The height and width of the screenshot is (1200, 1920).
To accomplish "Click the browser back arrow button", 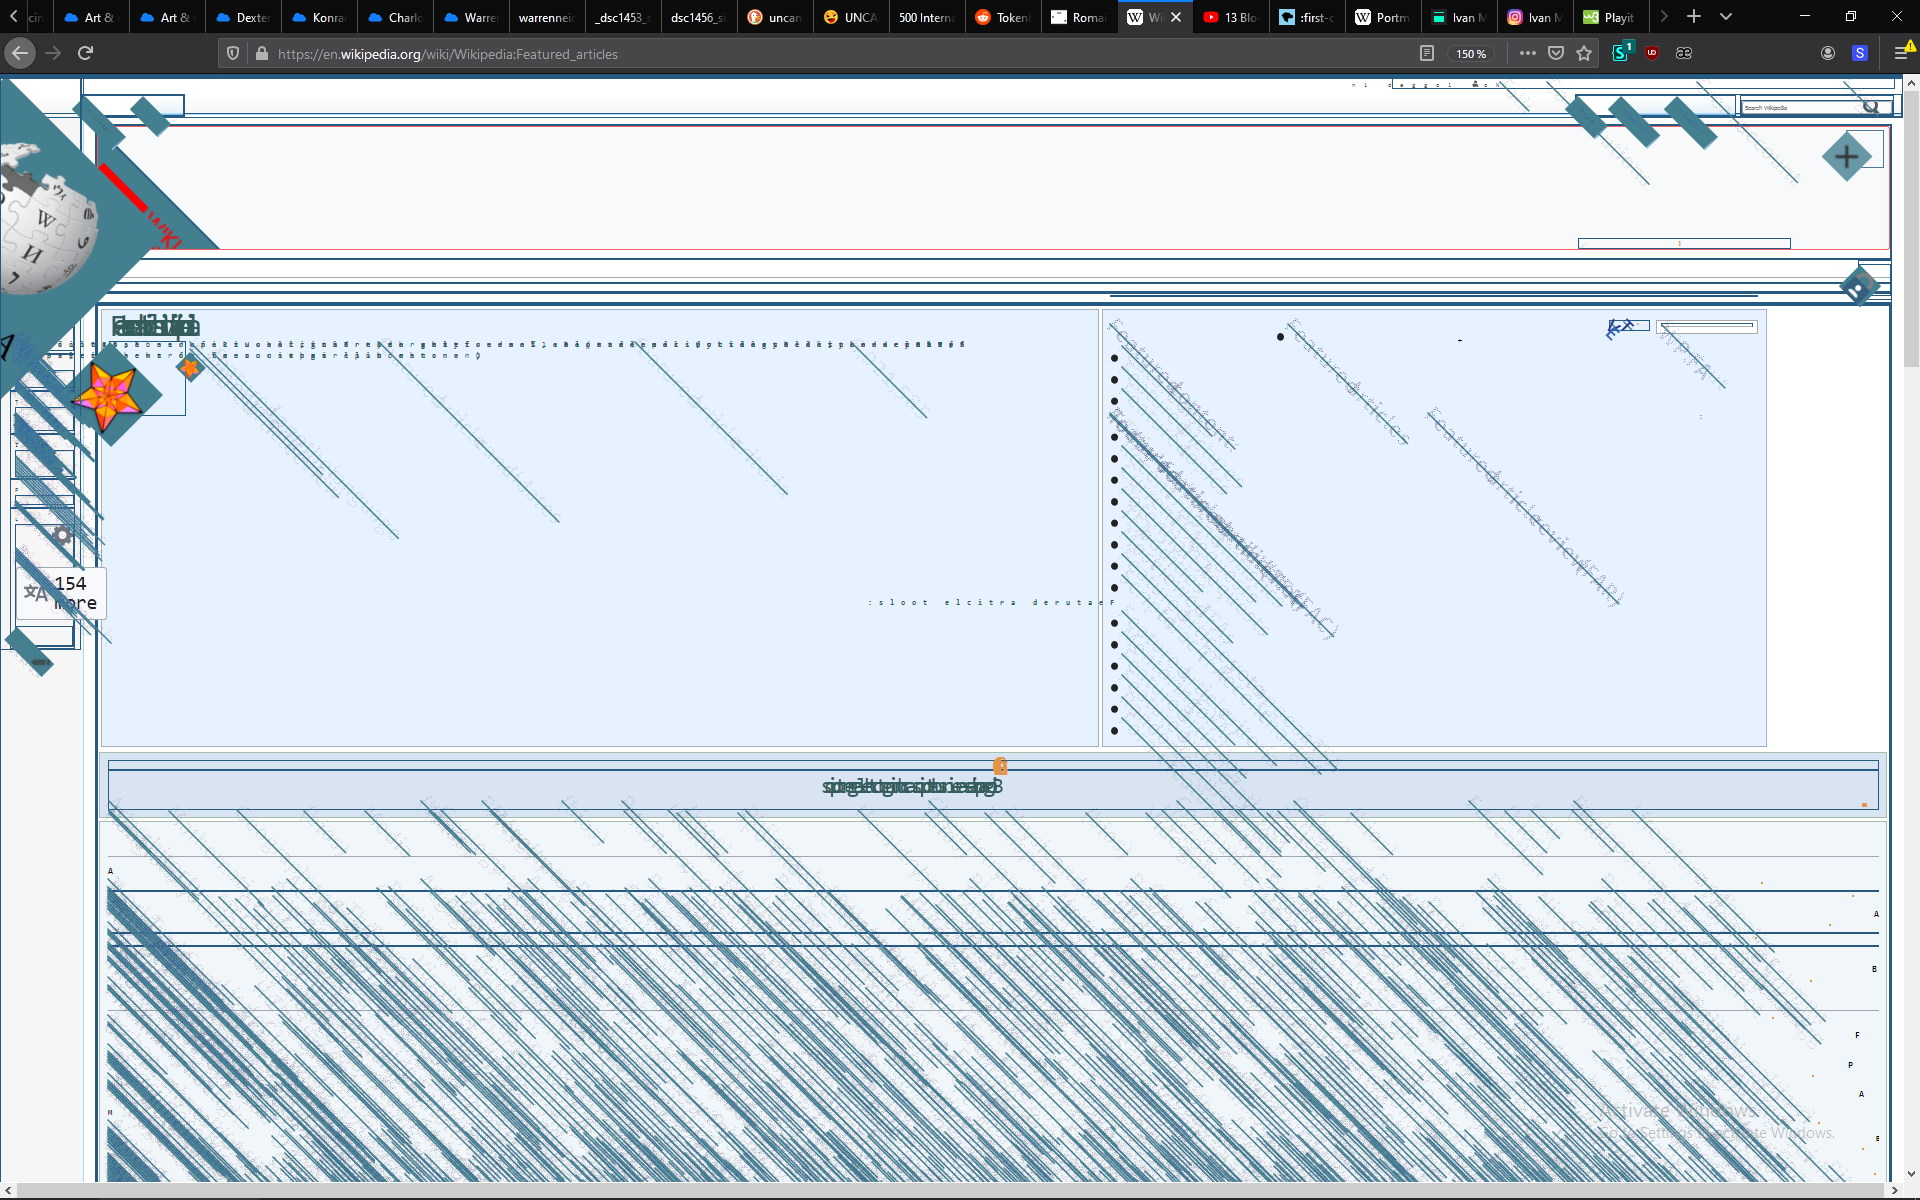I will pos(20,53).
